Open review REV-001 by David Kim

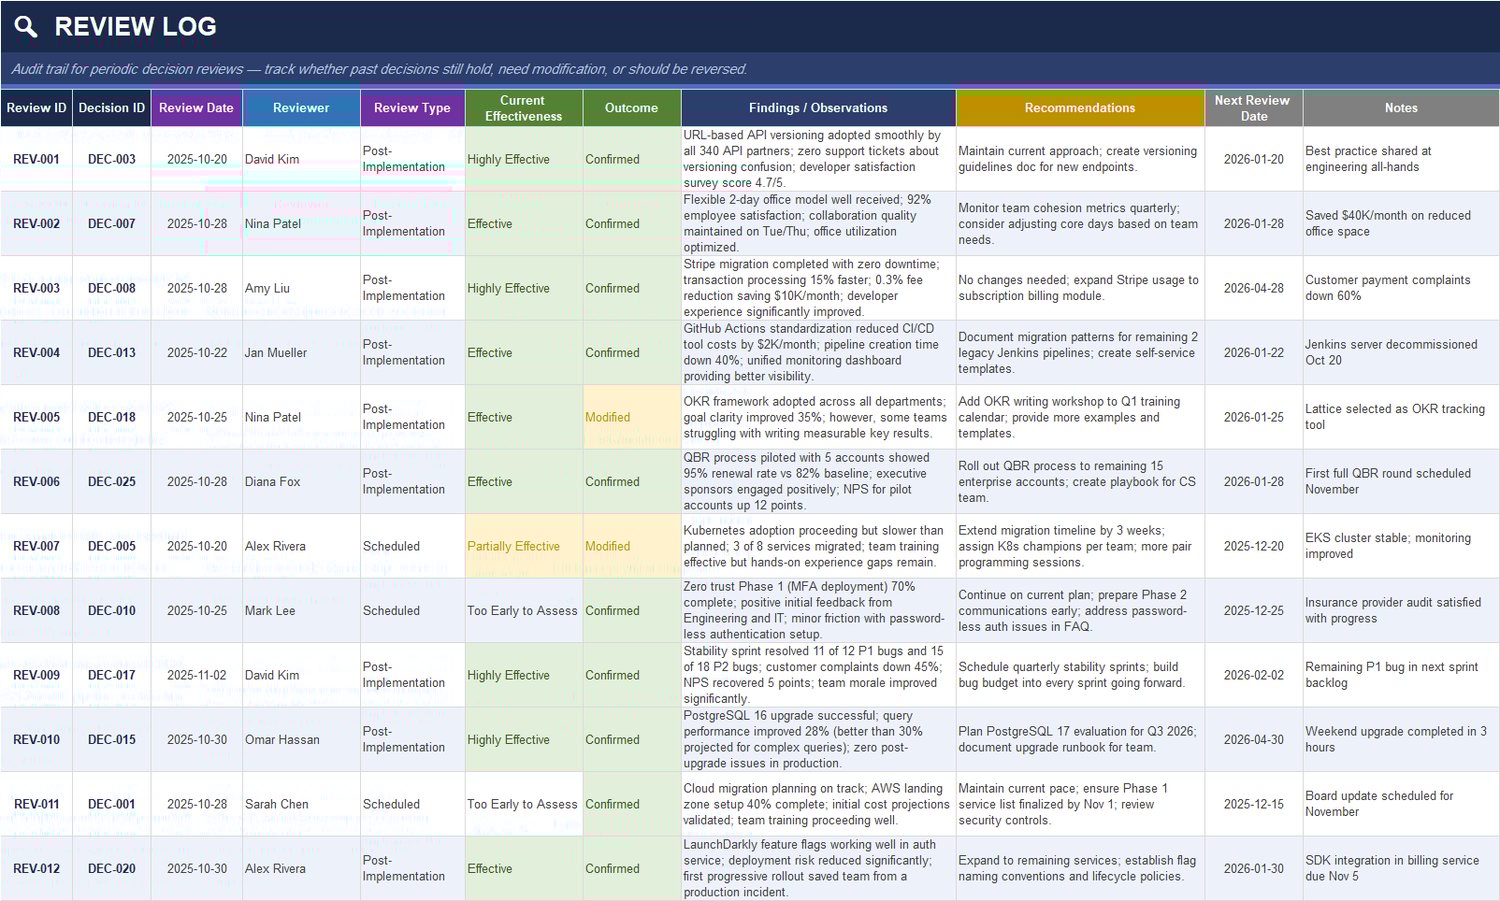pyautogui.click(x=36, y=159)
